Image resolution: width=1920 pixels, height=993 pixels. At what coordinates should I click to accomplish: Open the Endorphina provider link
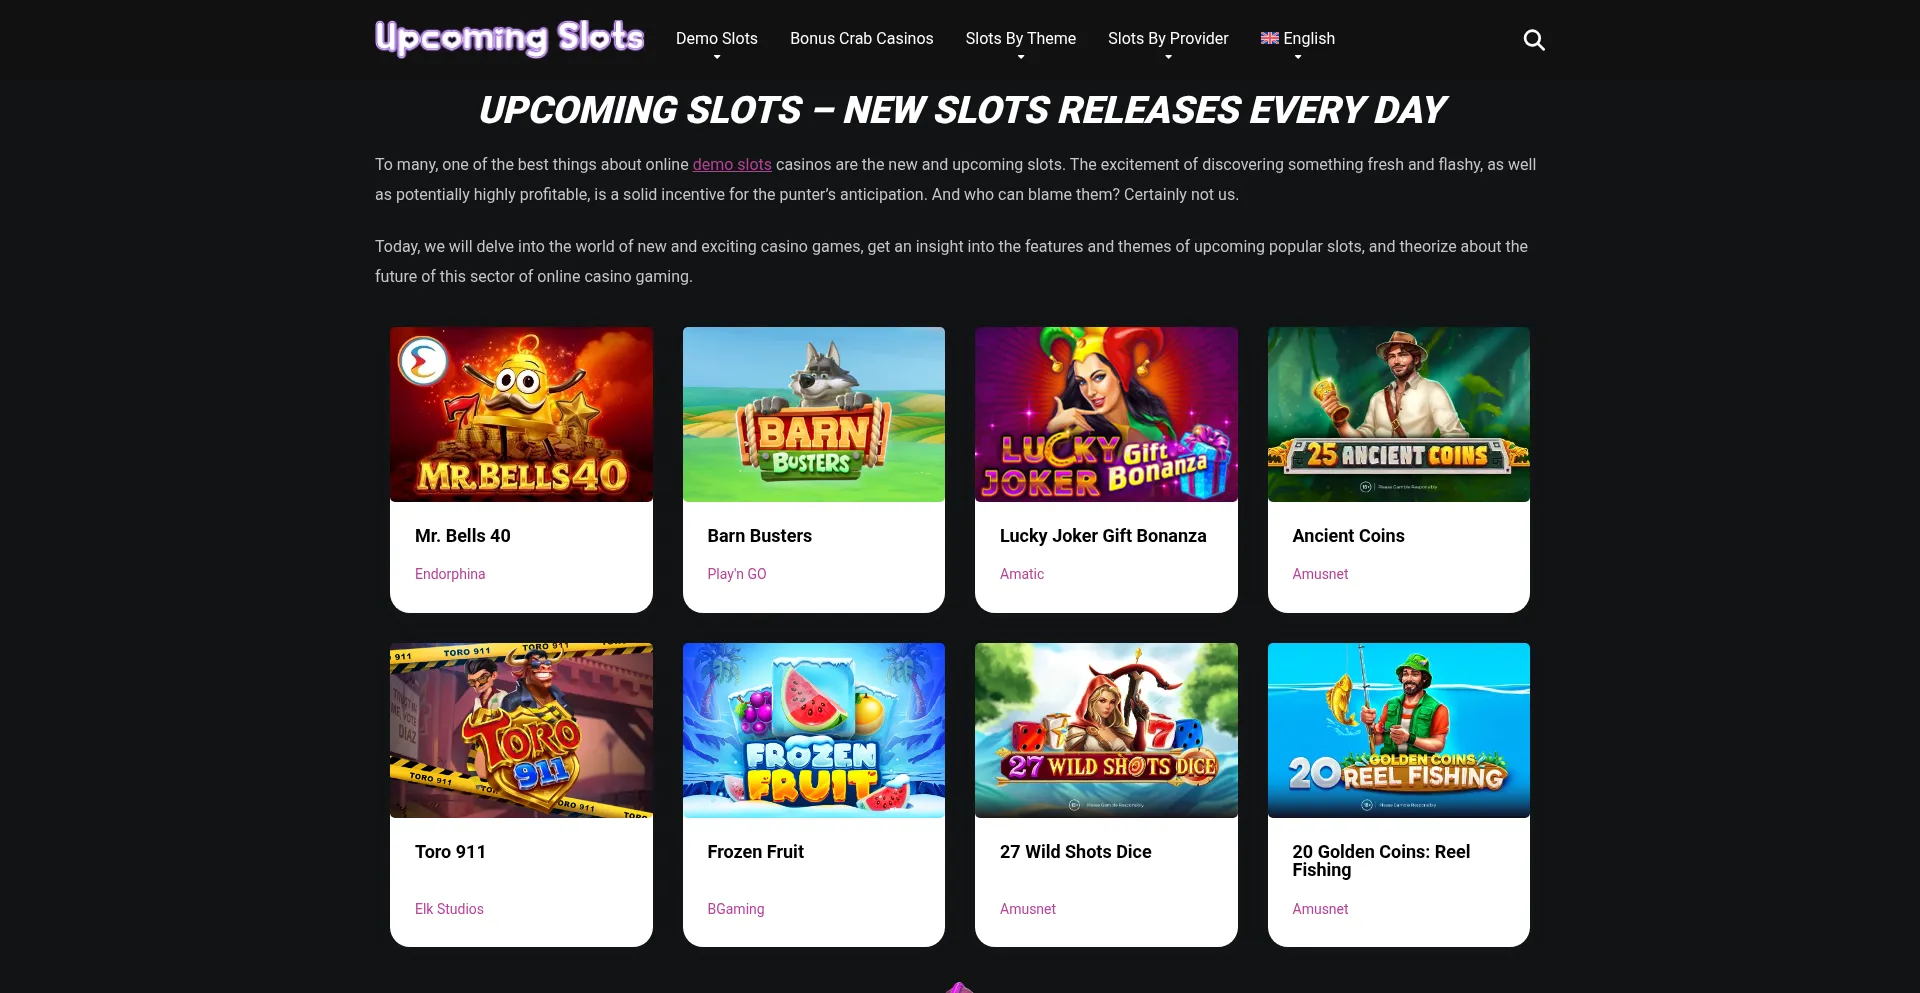450,574
